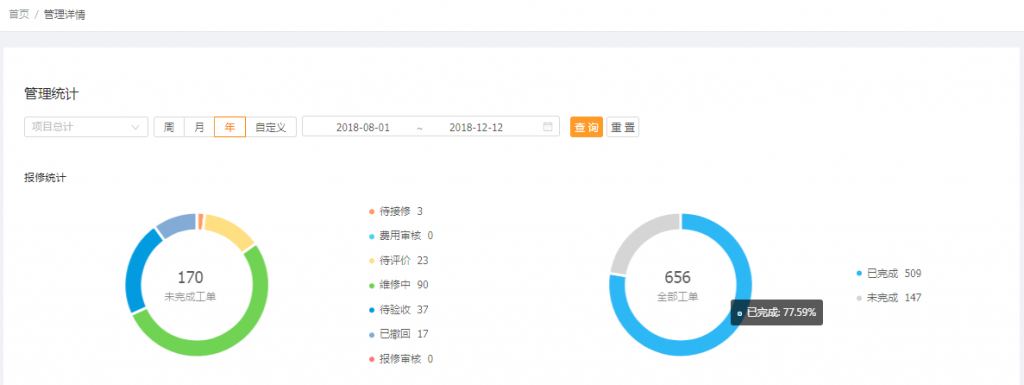Viewport: 1024px width, 385px height.
Task: Click the 656 全部工单 center label
Action: (677, 286)
